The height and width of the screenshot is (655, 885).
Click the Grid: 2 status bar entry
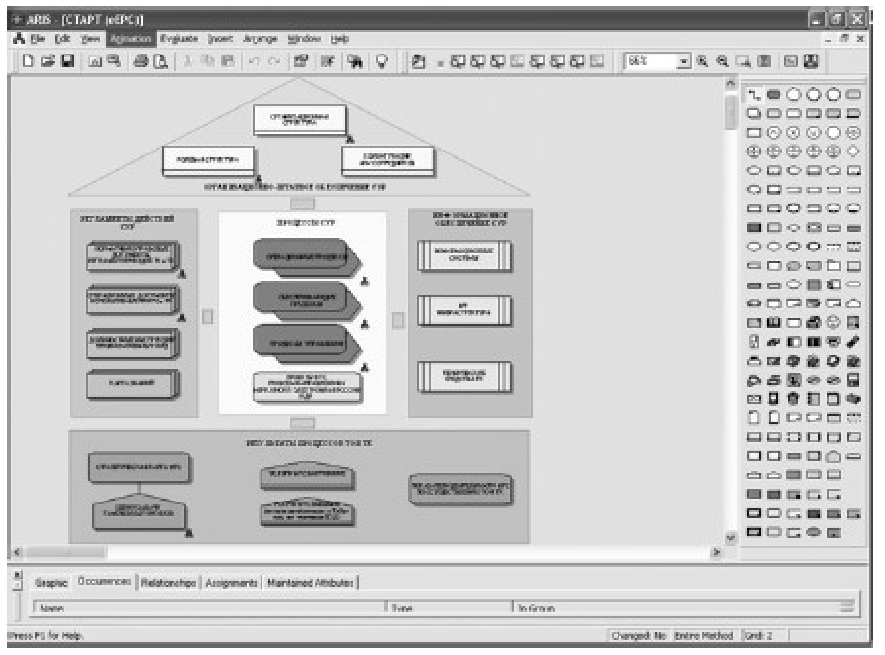763,636
